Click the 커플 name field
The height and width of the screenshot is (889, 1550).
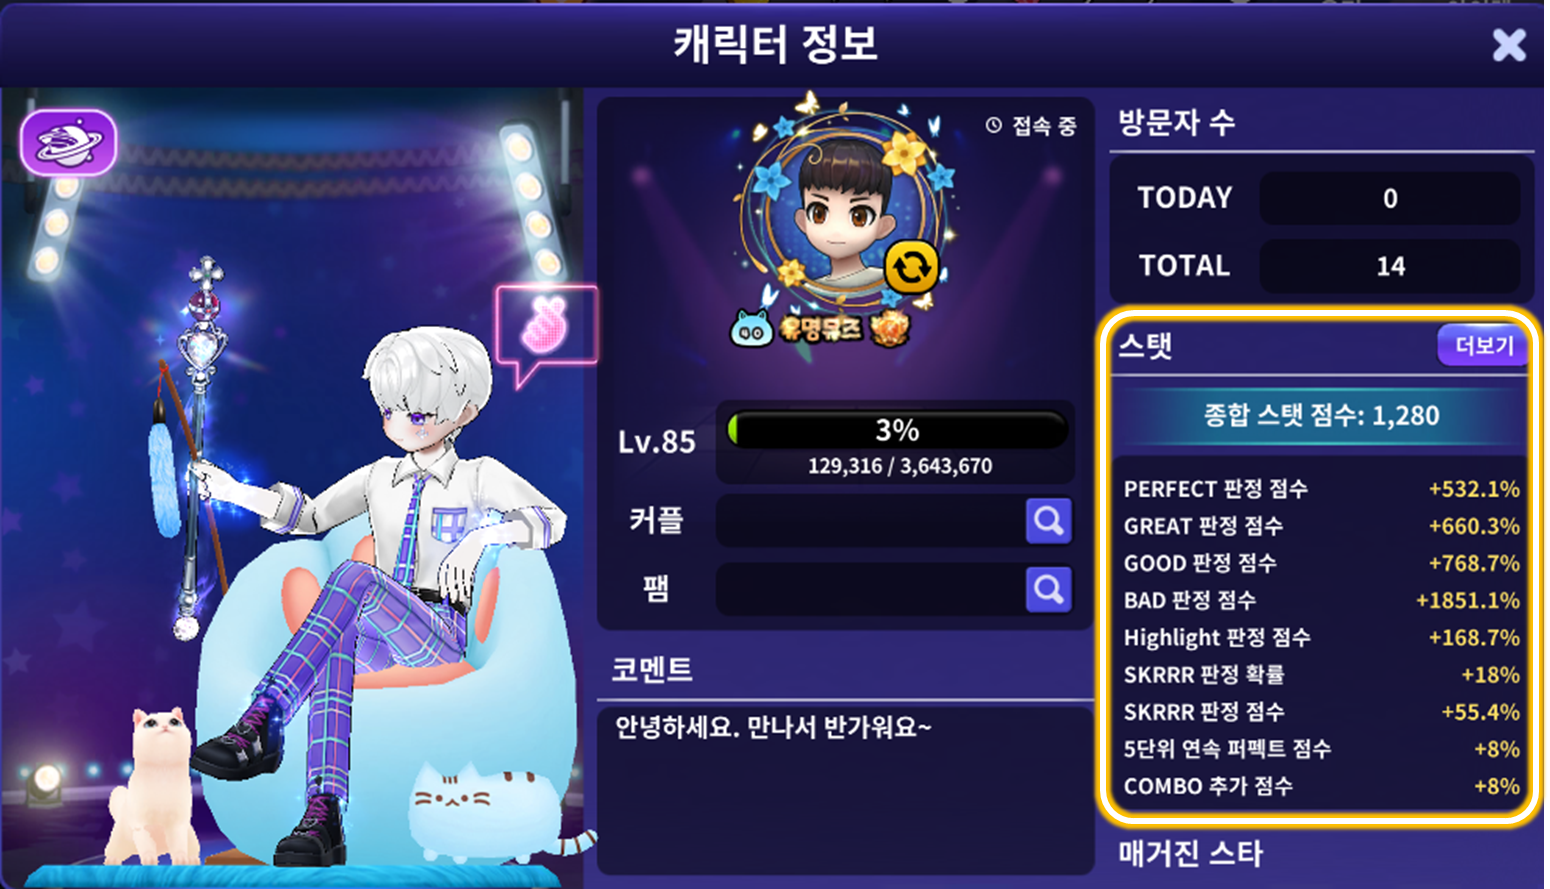[x=869, y=521]
